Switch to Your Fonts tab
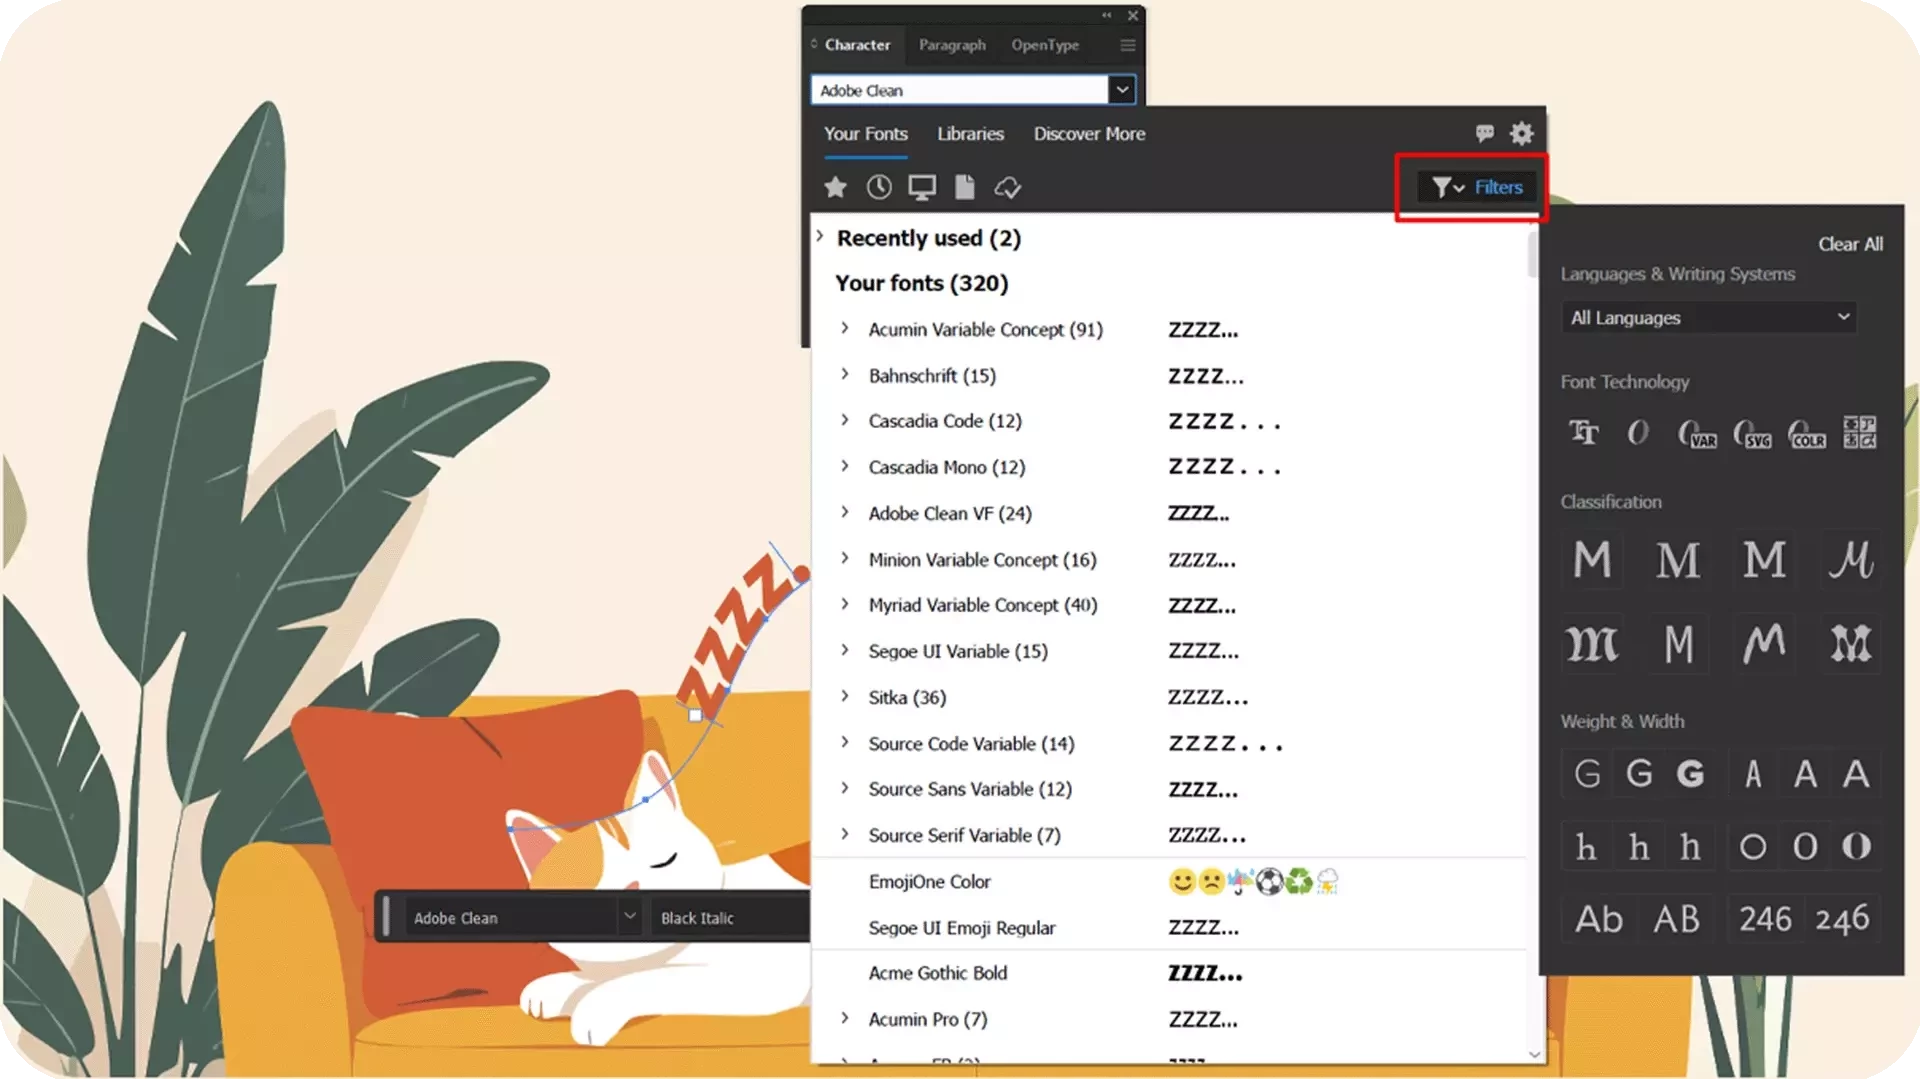Image resolution: width=1920 pixels, height=1079 pixels. (865, 134)
